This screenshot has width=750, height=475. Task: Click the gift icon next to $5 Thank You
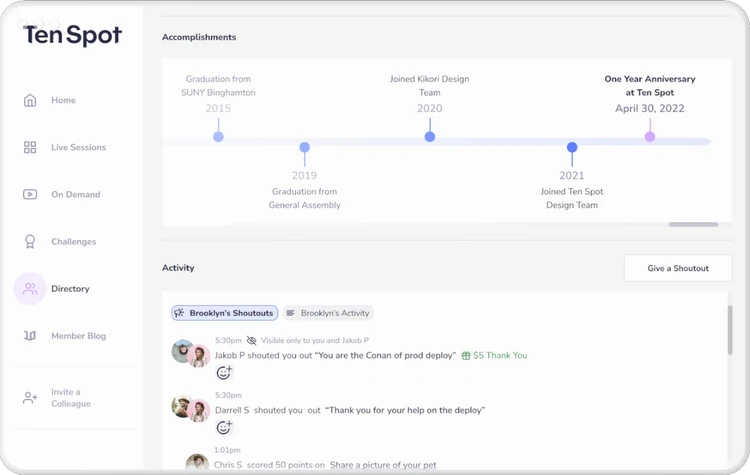[x=466, y=355]
